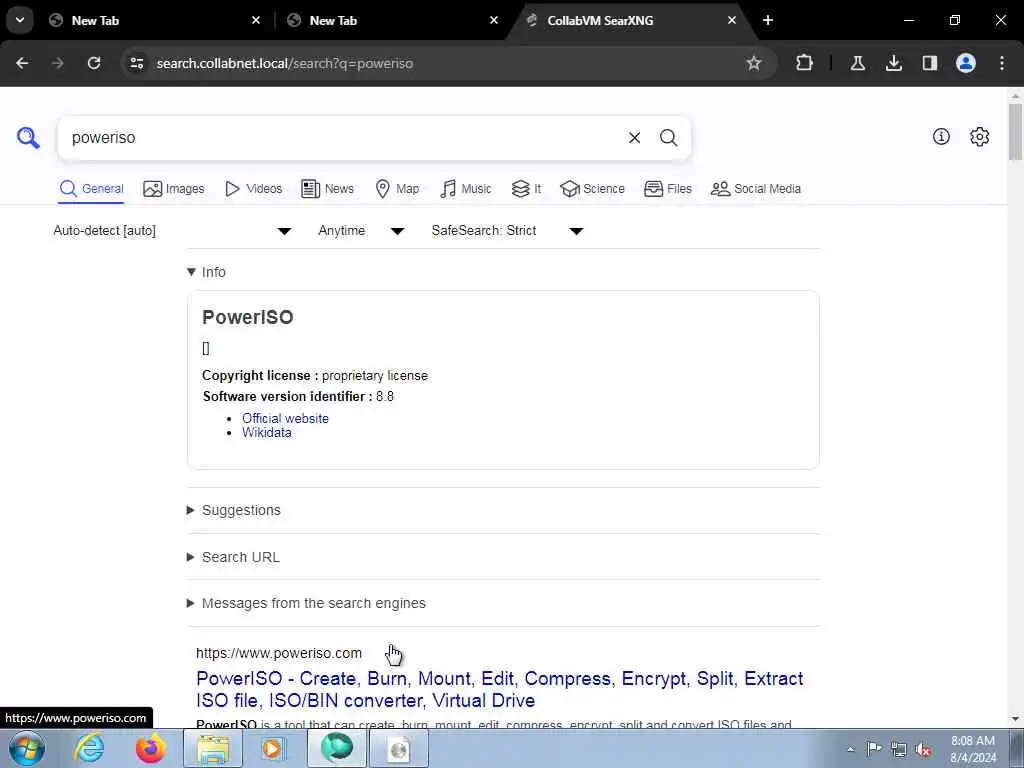This screenshot has width=1024, height=768.
Task: Open the PowerISO result title link
Action: point(500,689)
